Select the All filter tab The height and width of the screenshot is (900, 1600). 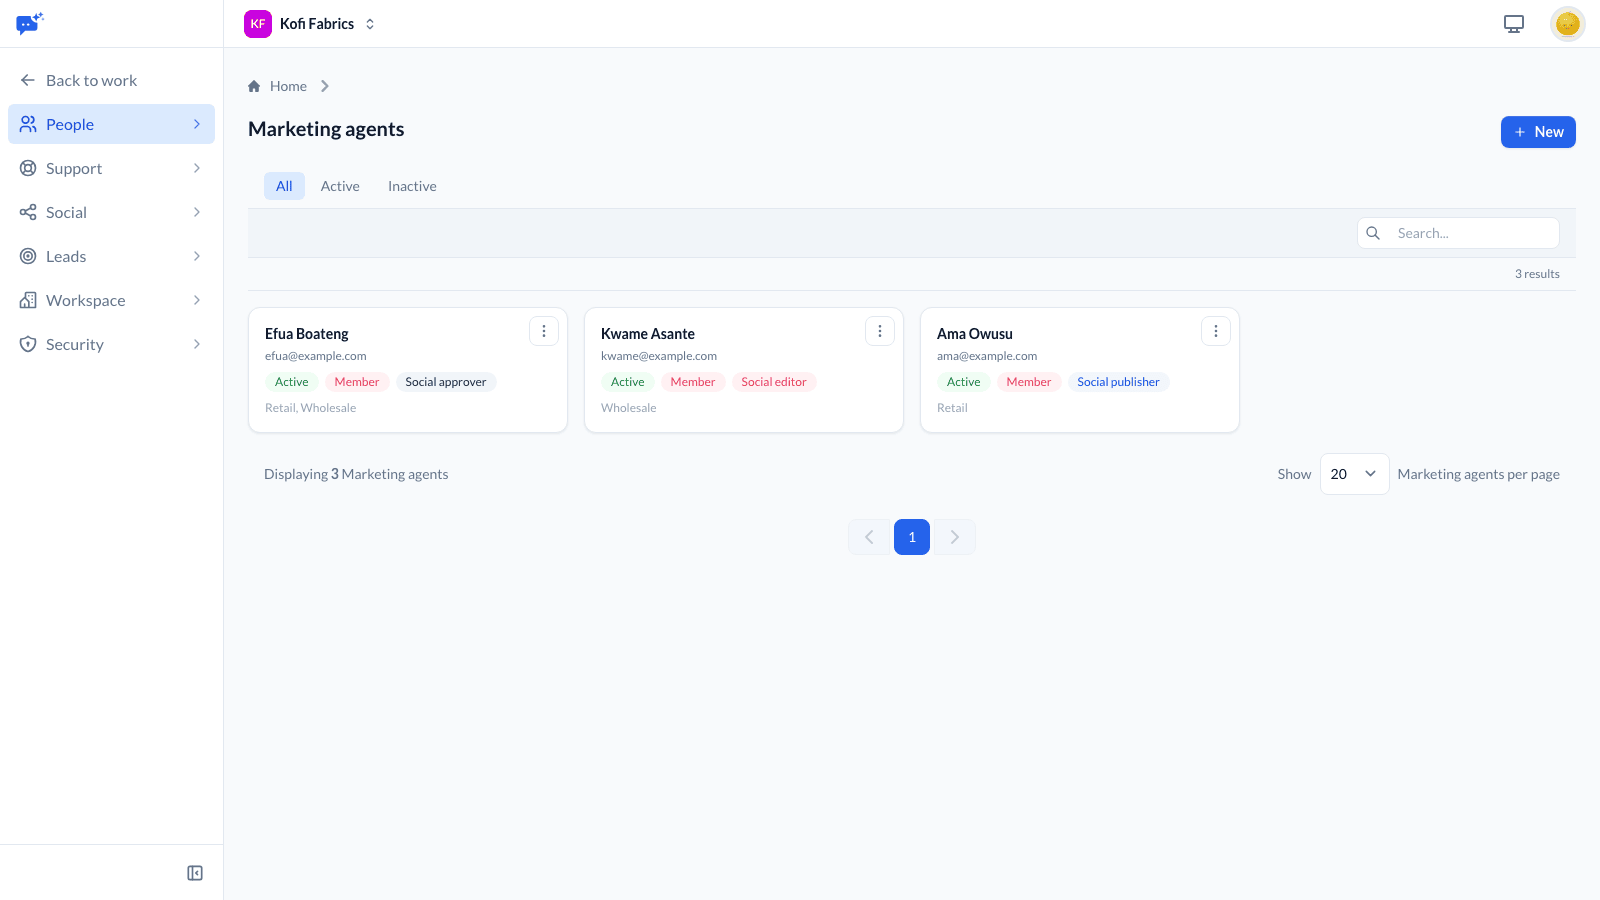pyautogui.click(x=284, y=186)
